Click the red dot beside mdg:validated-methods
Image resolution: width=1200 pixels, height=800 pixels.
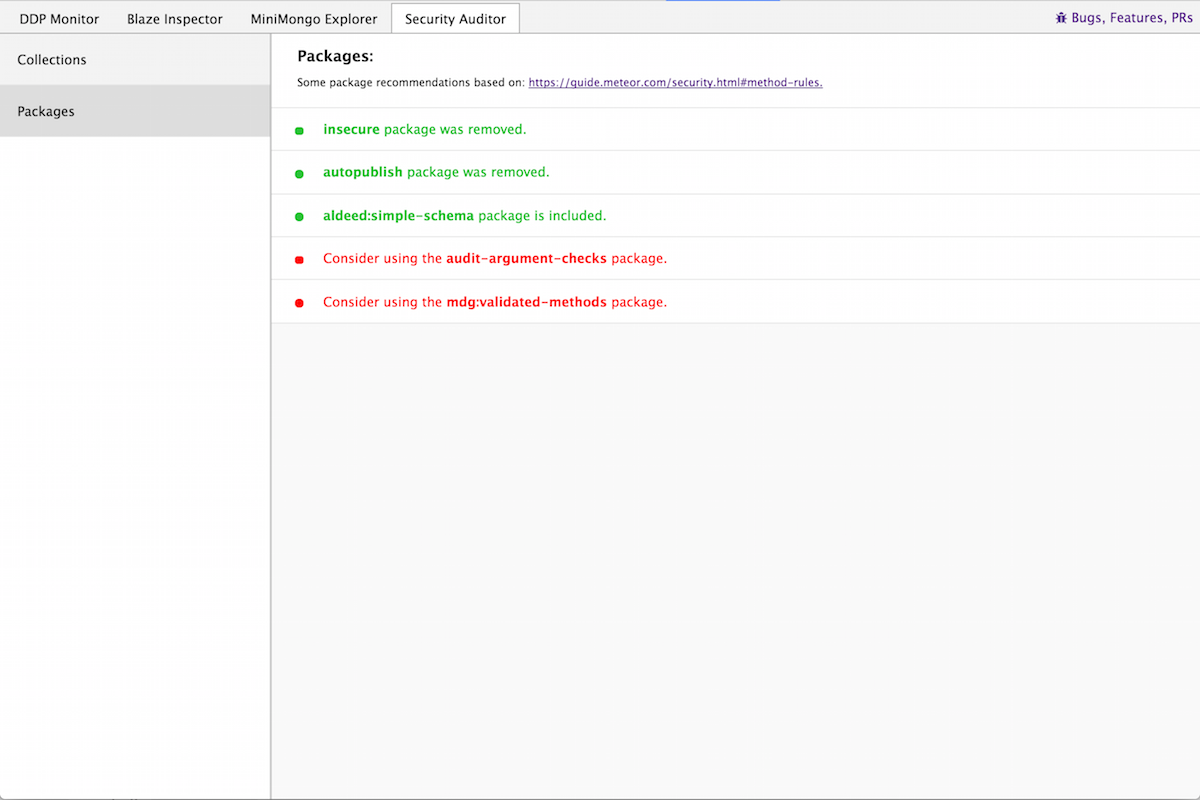[299, 303]
